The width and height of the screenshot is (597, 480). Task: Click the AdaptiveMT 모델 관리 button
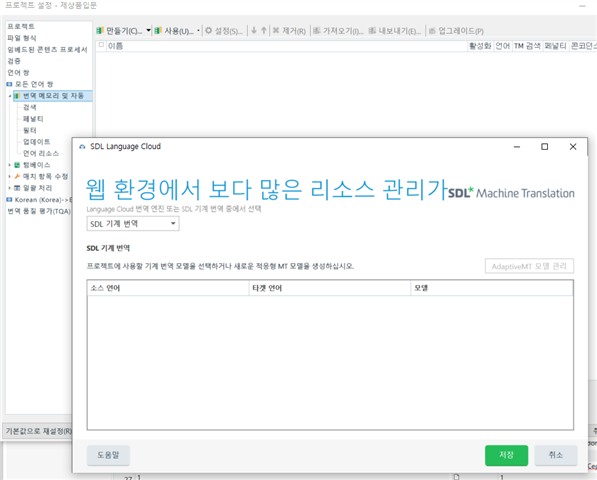529,266
